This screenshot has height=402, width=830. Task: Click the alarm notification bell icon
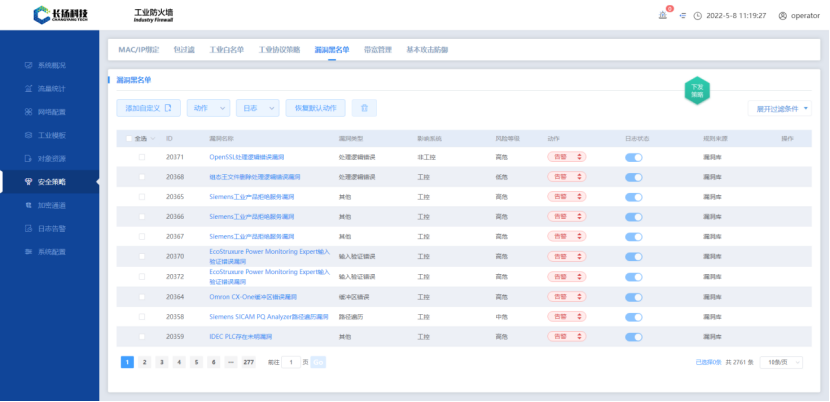point(662,15)
